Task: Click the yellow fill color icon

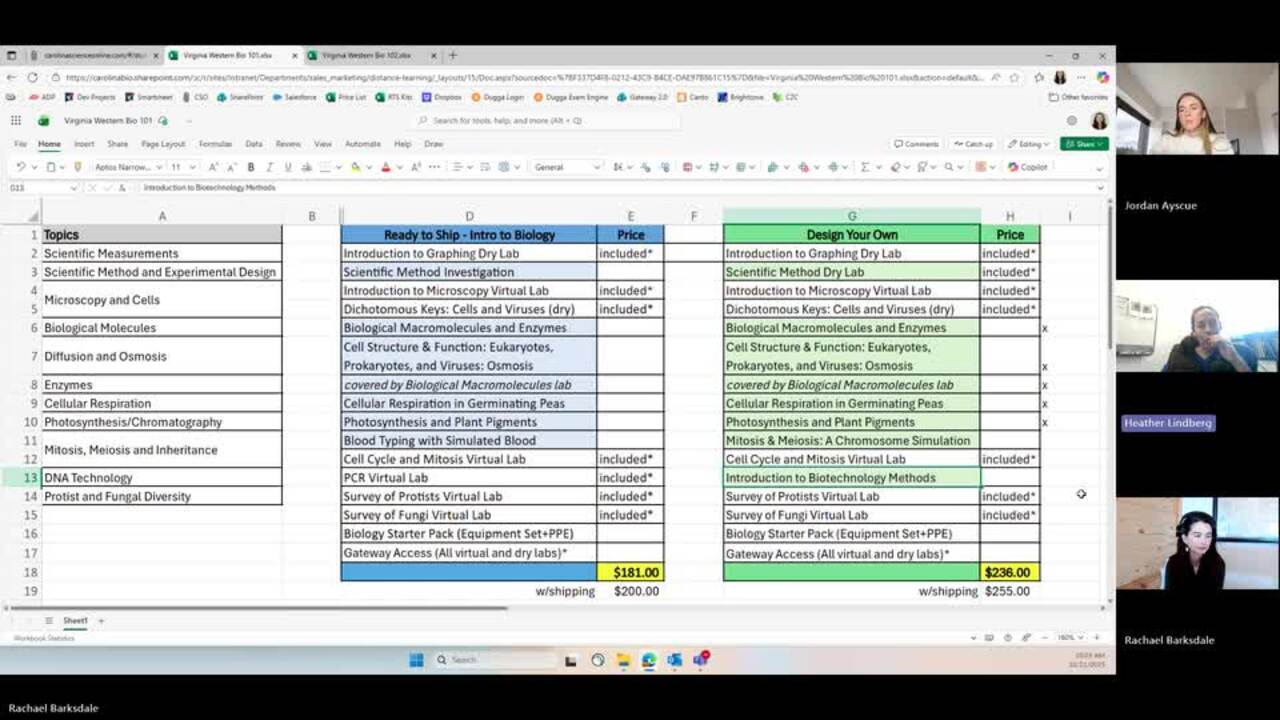Action: click(x=355, y=167)
